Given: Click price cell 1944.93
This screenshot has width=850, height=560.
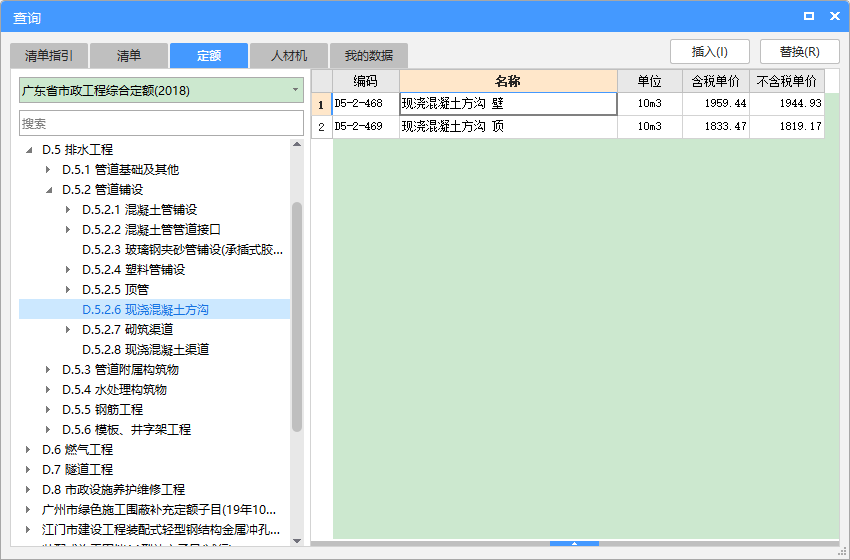Looking at the screenshot, I should click(787, 104).
